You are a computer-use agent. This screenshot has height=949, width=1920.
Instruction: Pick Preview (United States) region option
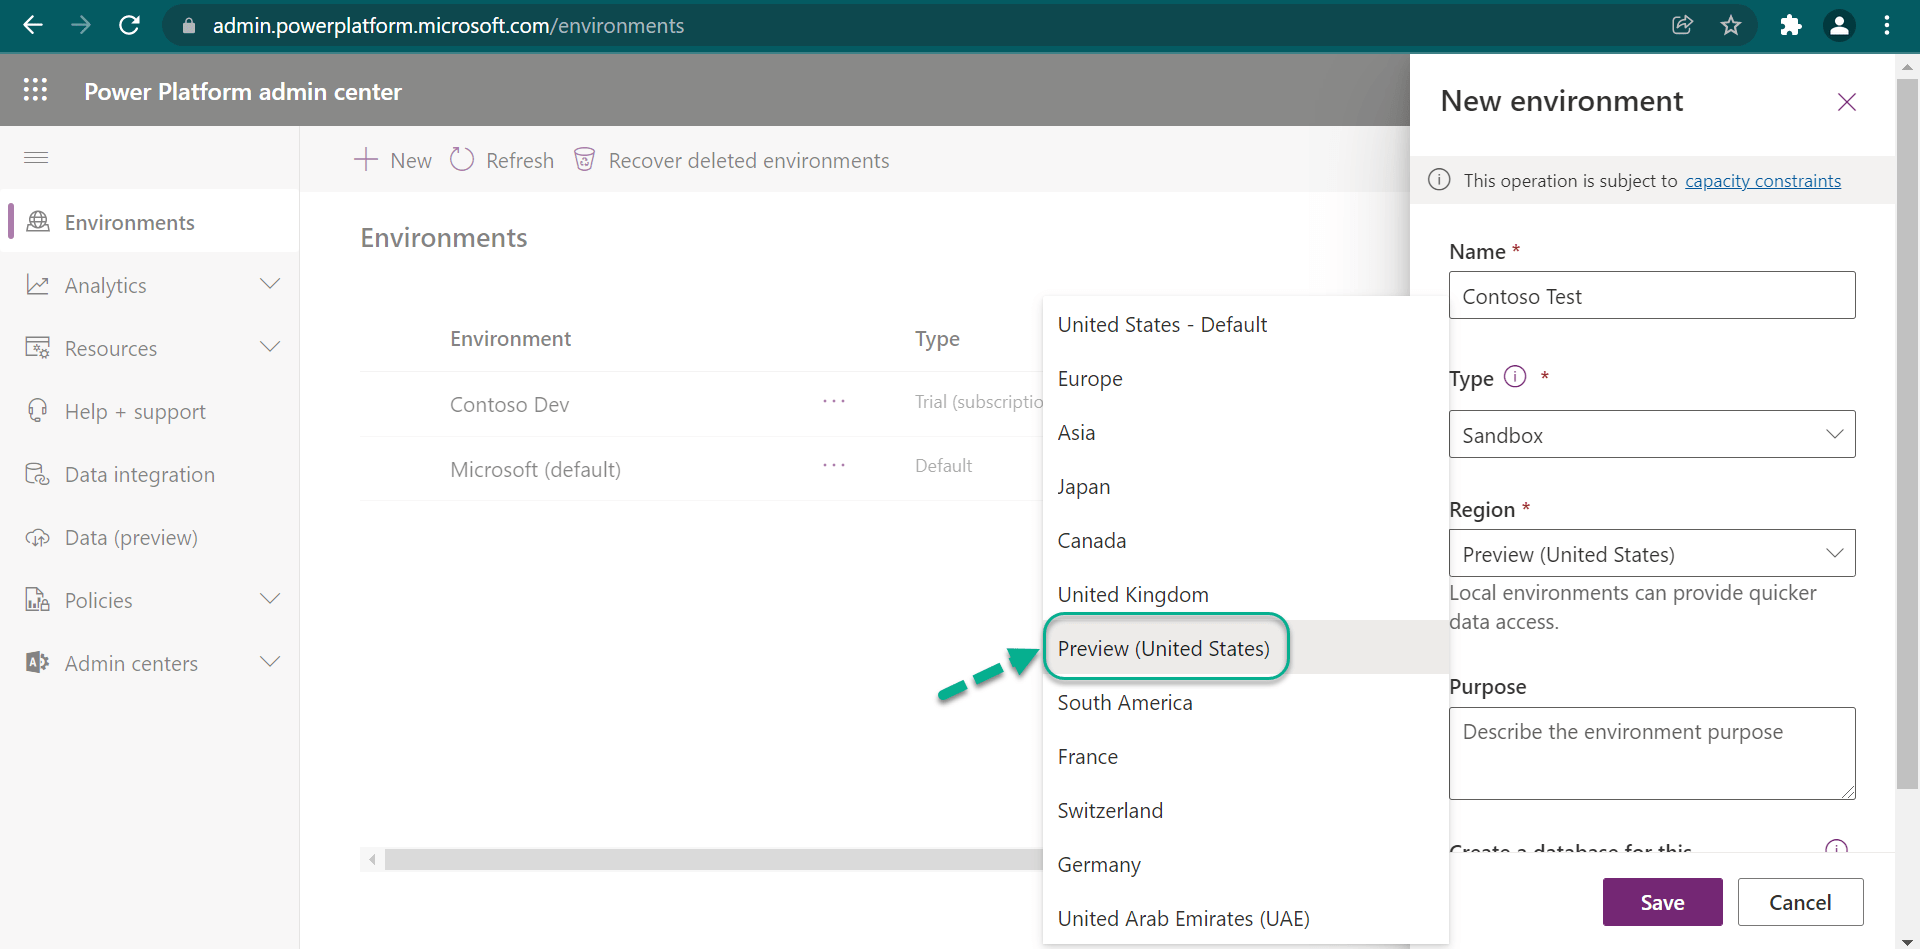(x=1245, y=648)
